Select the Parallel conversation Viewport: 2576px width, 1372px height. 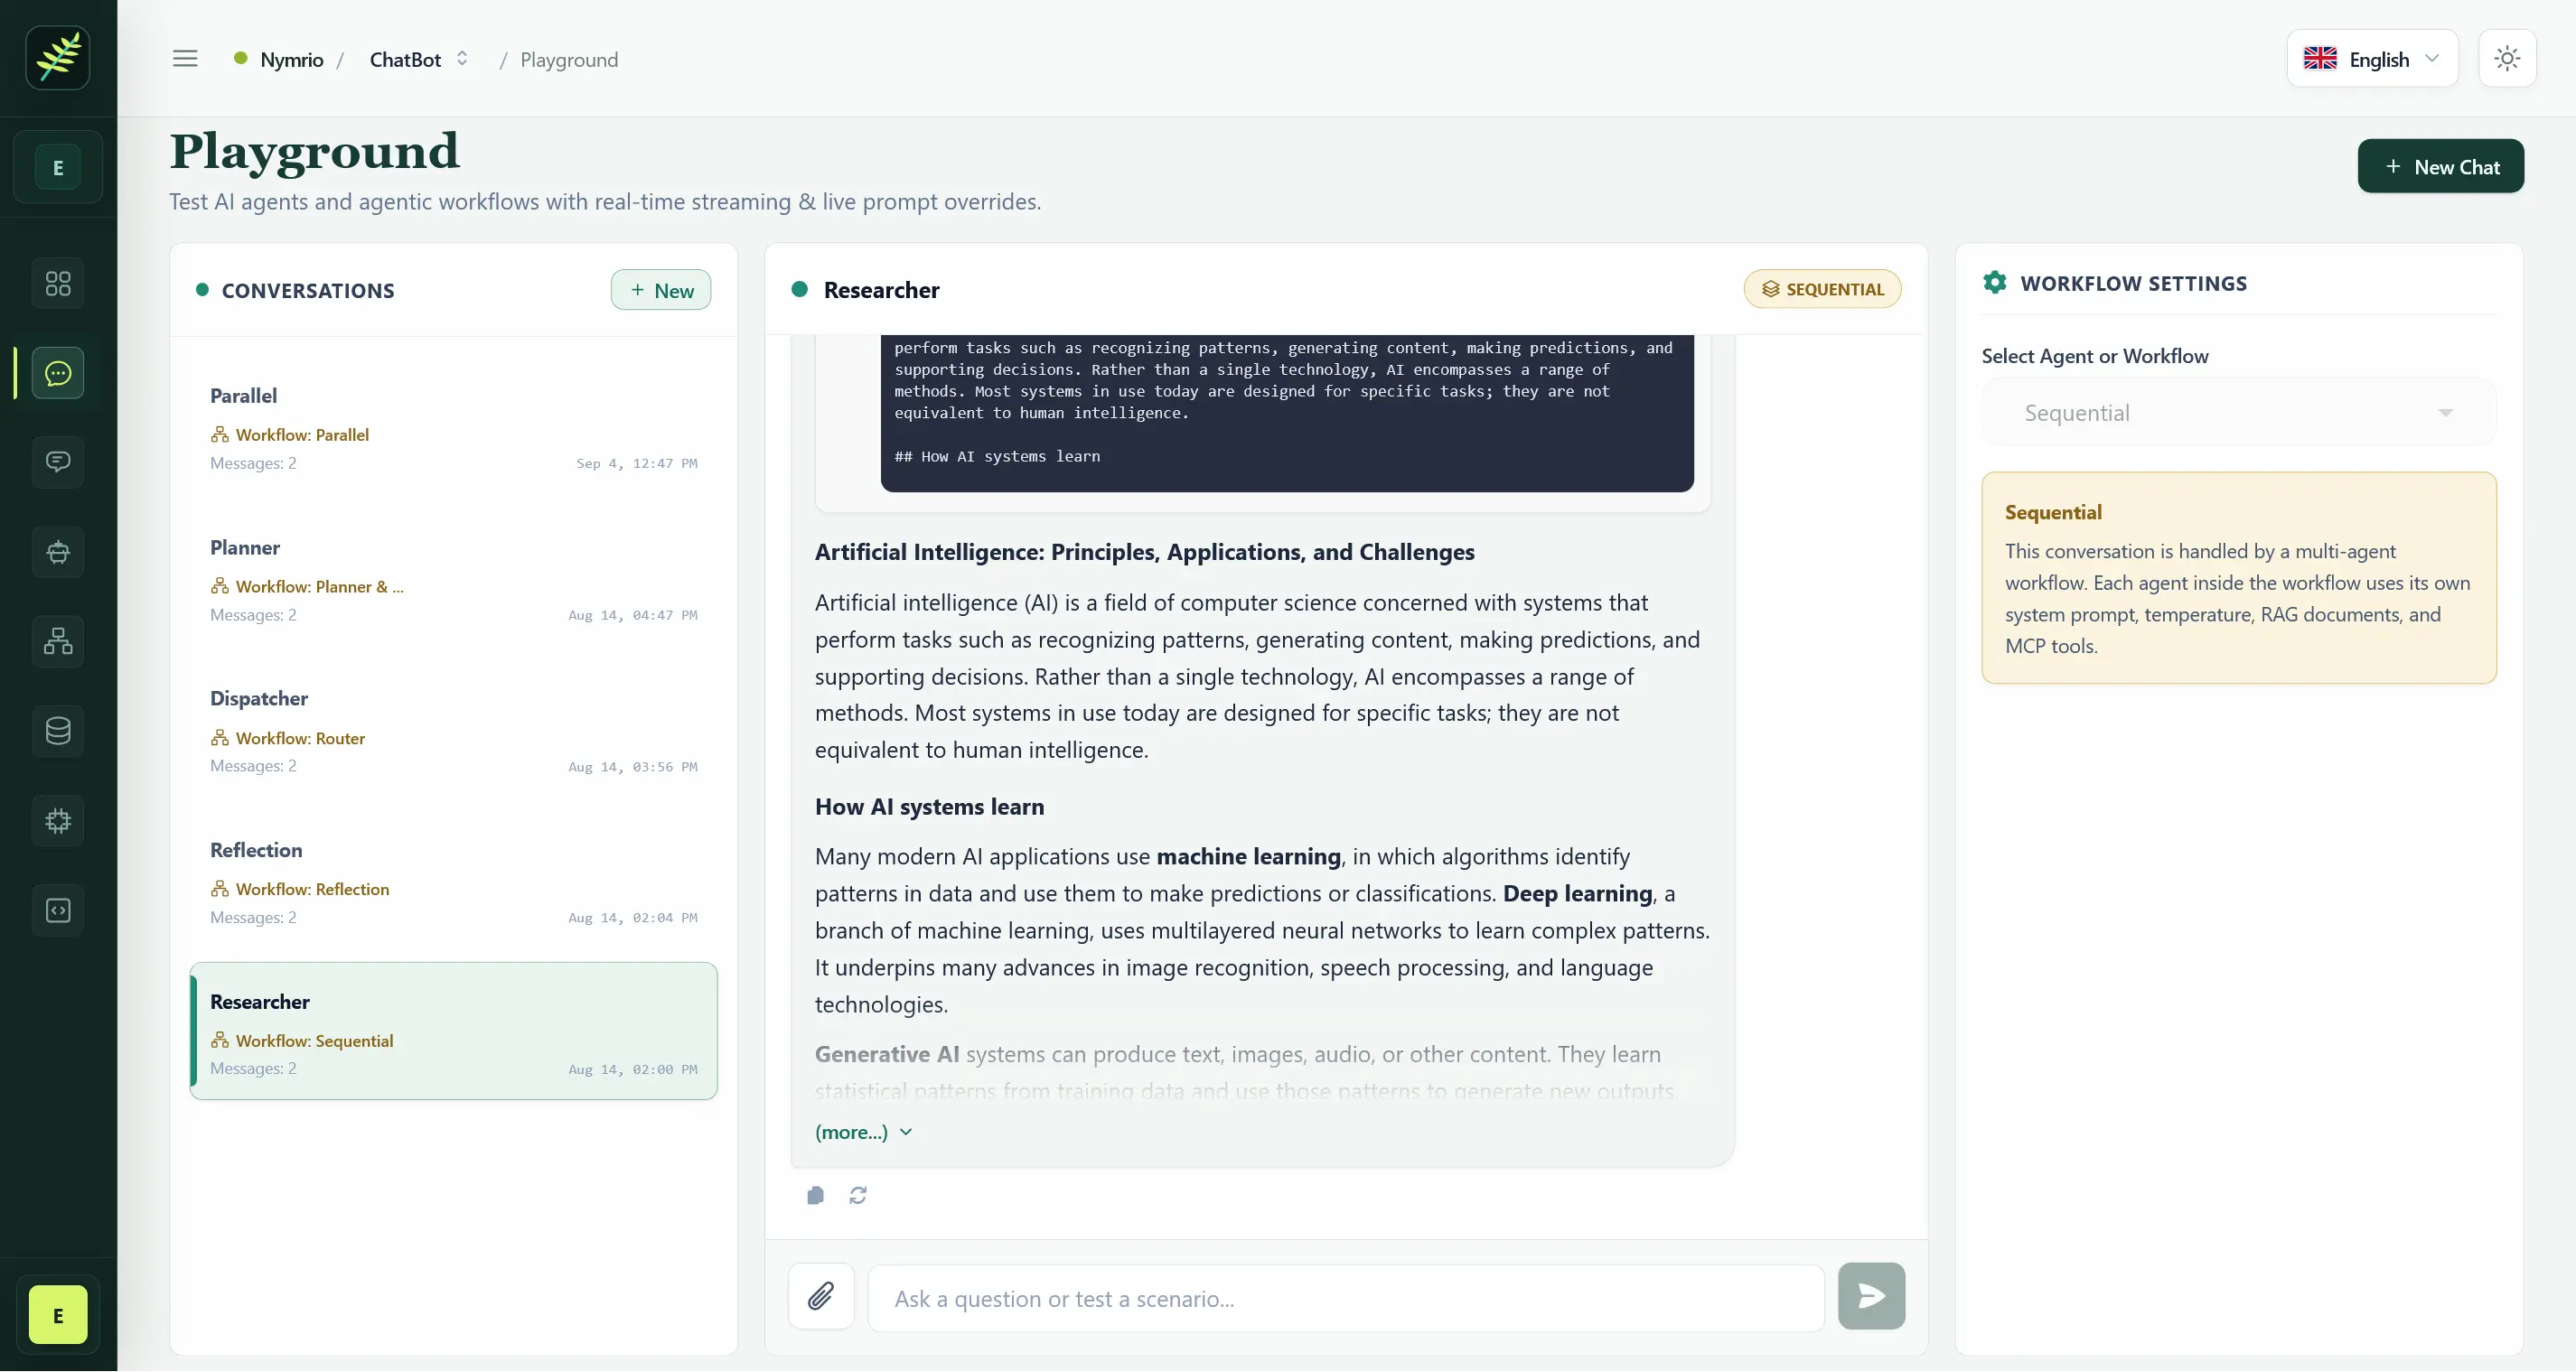coord(453,428)
